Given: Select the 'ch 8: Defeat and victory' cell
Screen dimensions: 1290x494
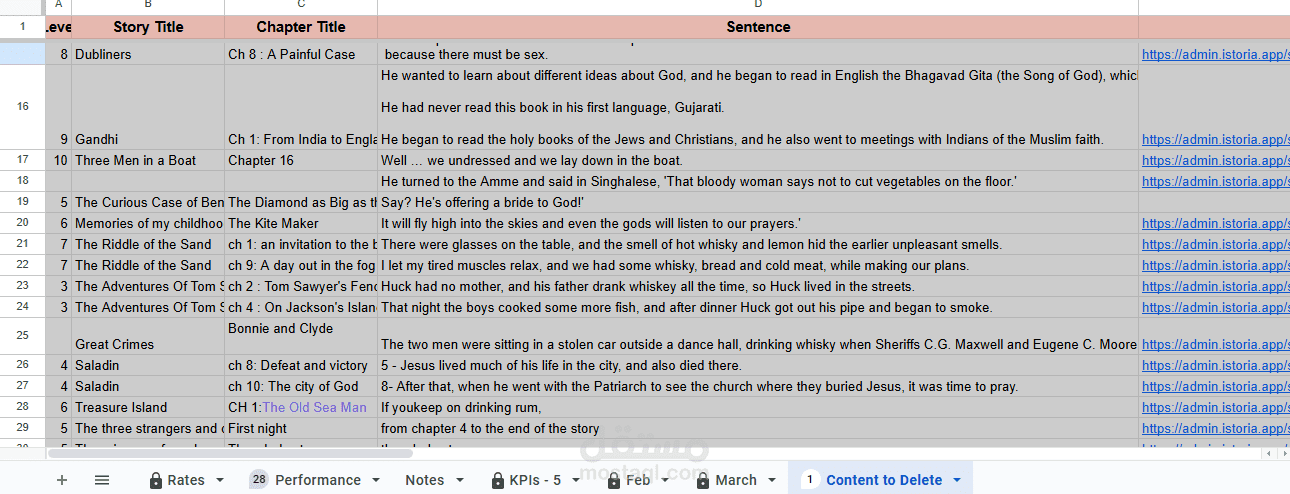Looking at the screenshot, I should pyautogui.click(x=301, y=365).
